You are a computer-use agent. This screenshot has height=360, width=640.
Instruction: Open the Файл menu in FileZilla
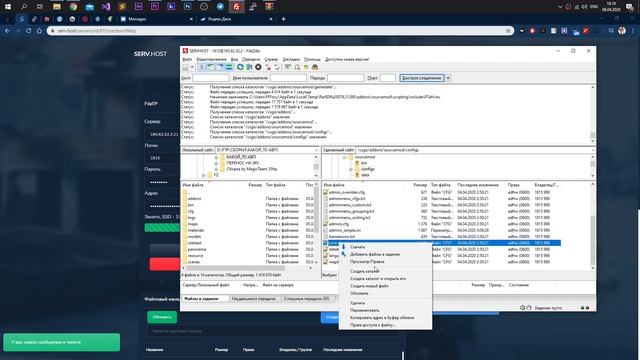pos(187,60)
